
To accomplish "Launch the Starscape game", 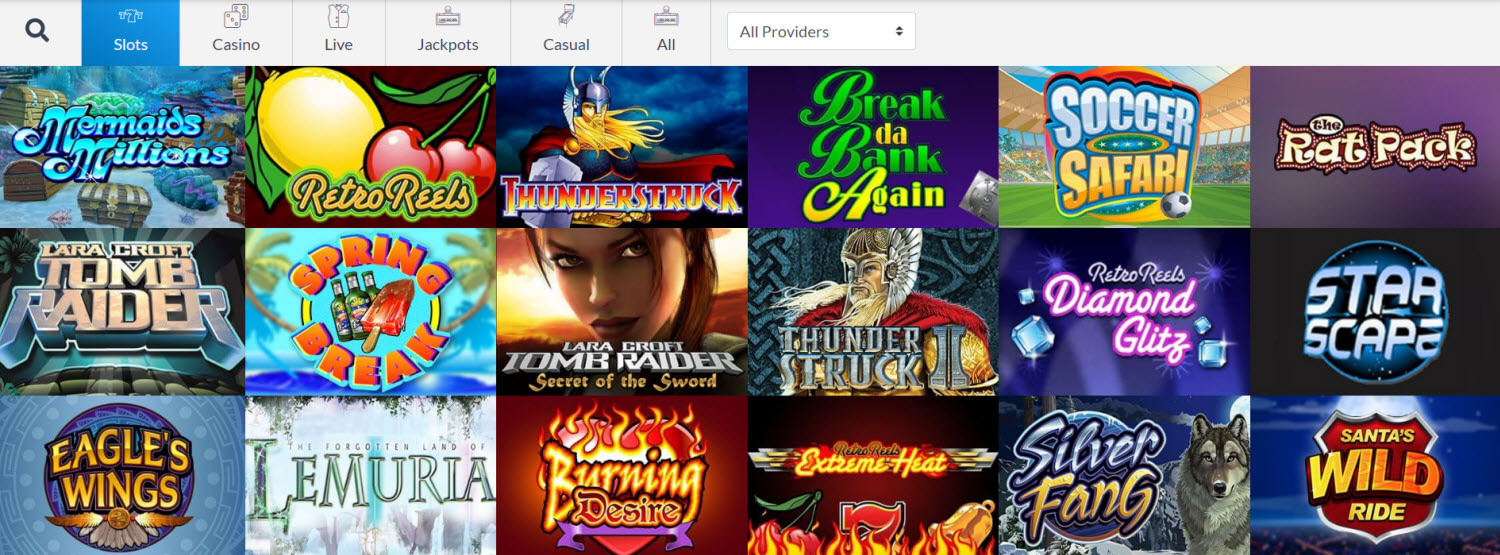I will [1375, 312].
